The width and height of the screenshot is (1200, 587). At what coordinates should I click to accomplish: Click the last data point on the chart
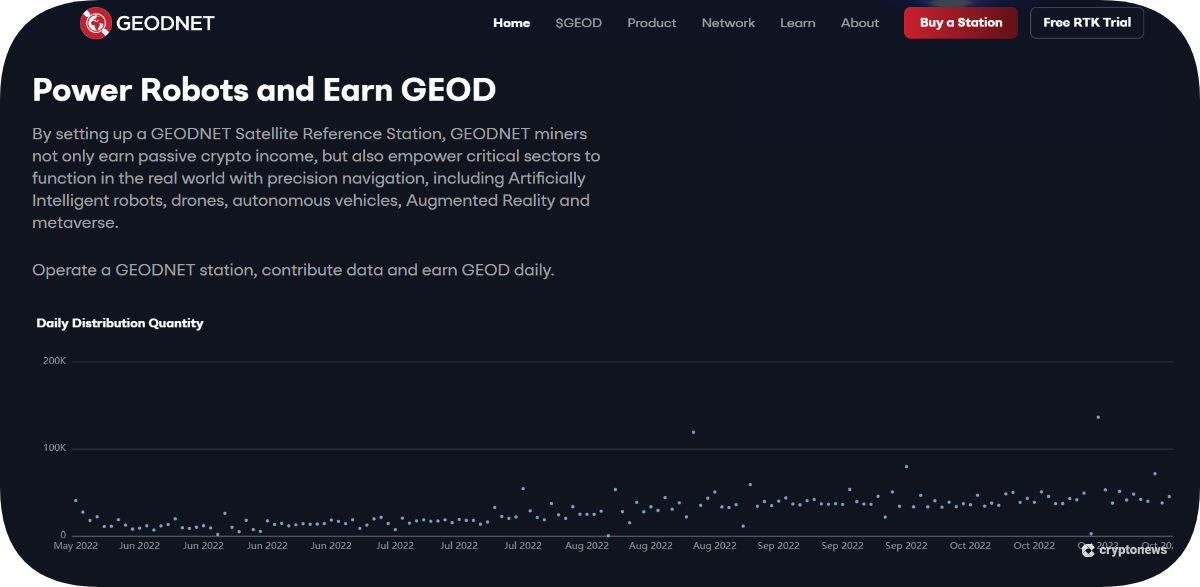(1169, 497)
